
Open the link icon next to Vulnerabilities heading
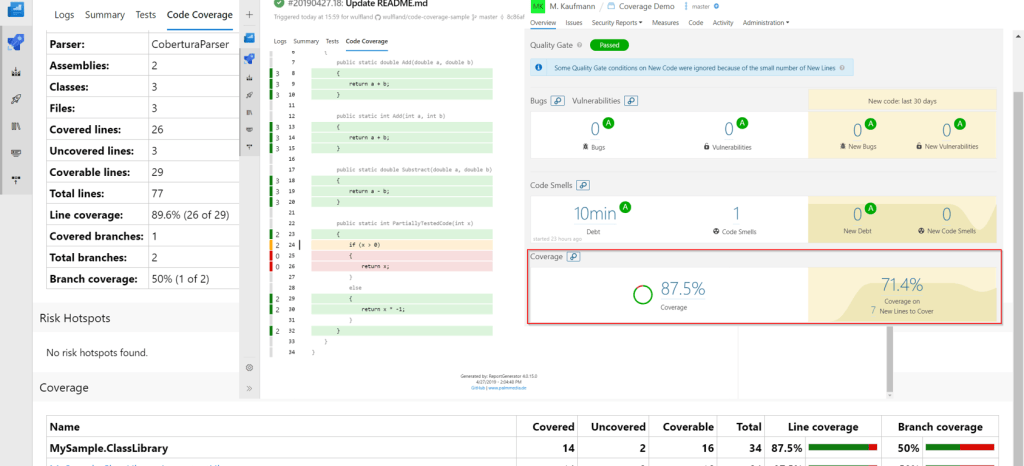point(631,101)
